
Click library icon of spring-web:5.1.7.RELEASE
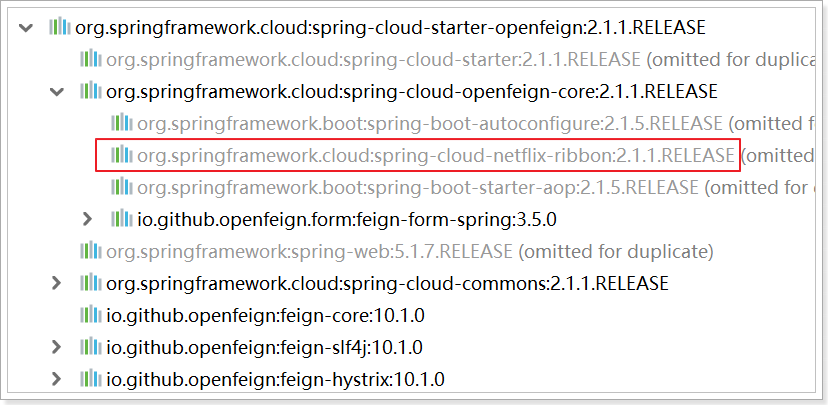pyautogui.click(x=91, y=251)
